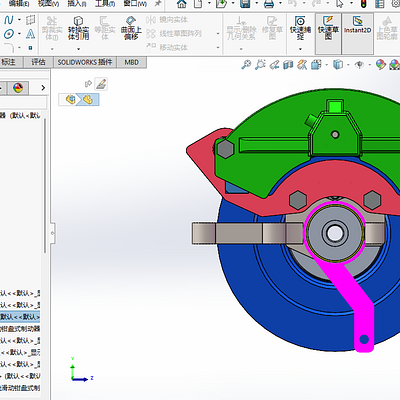The width and height of the screenshot is (400, 400).
Task: Open dropdown beside Display Style icon
Action: [x=349, y=64]
